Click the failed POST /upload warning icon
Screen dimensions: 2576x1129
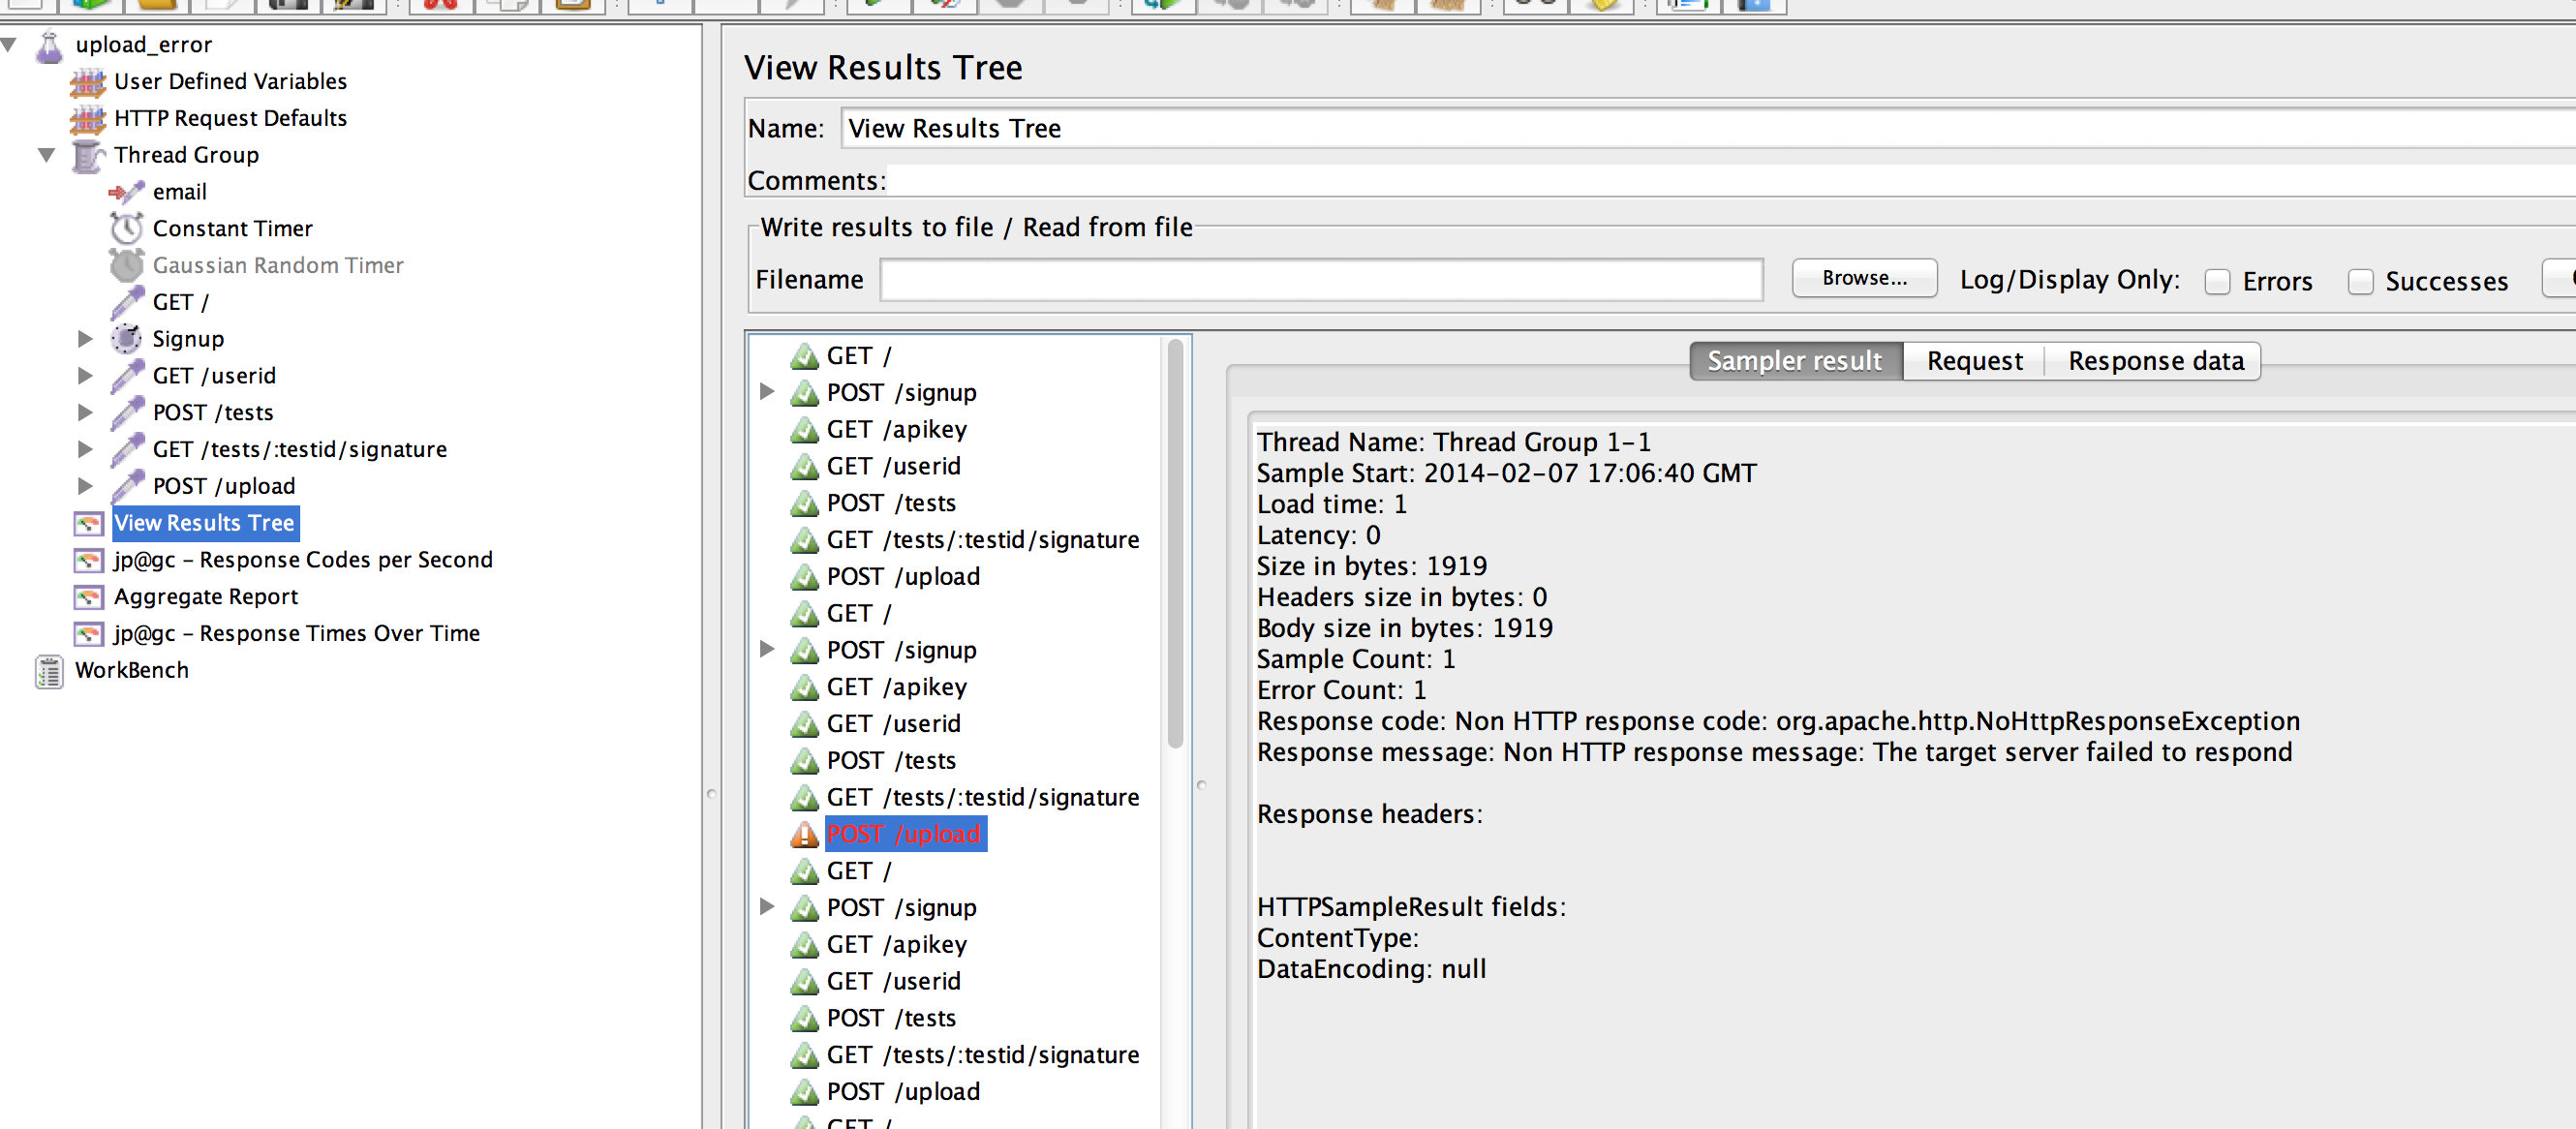click(x=804, y=834)
